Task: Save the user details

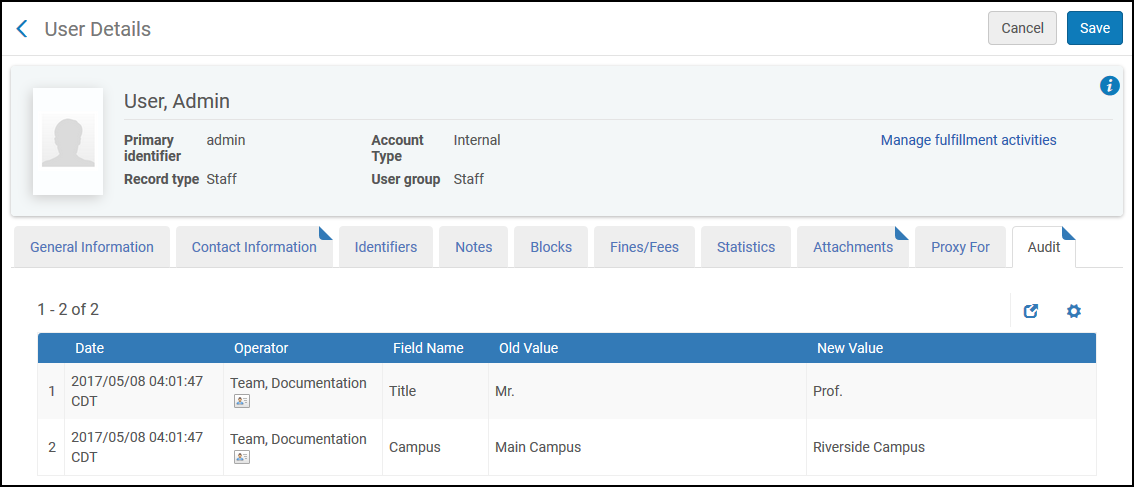Action: pos(1095,28)
